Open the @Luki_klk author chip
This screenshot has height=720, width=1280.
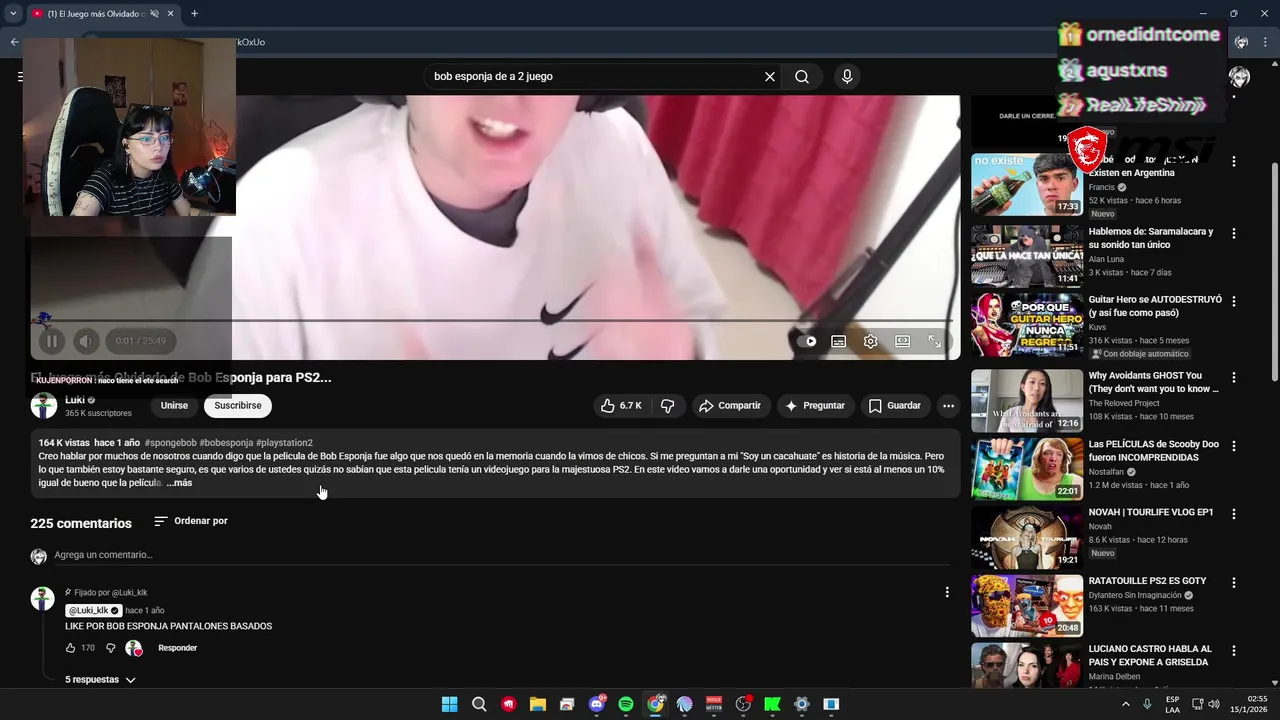click(94, 611)
